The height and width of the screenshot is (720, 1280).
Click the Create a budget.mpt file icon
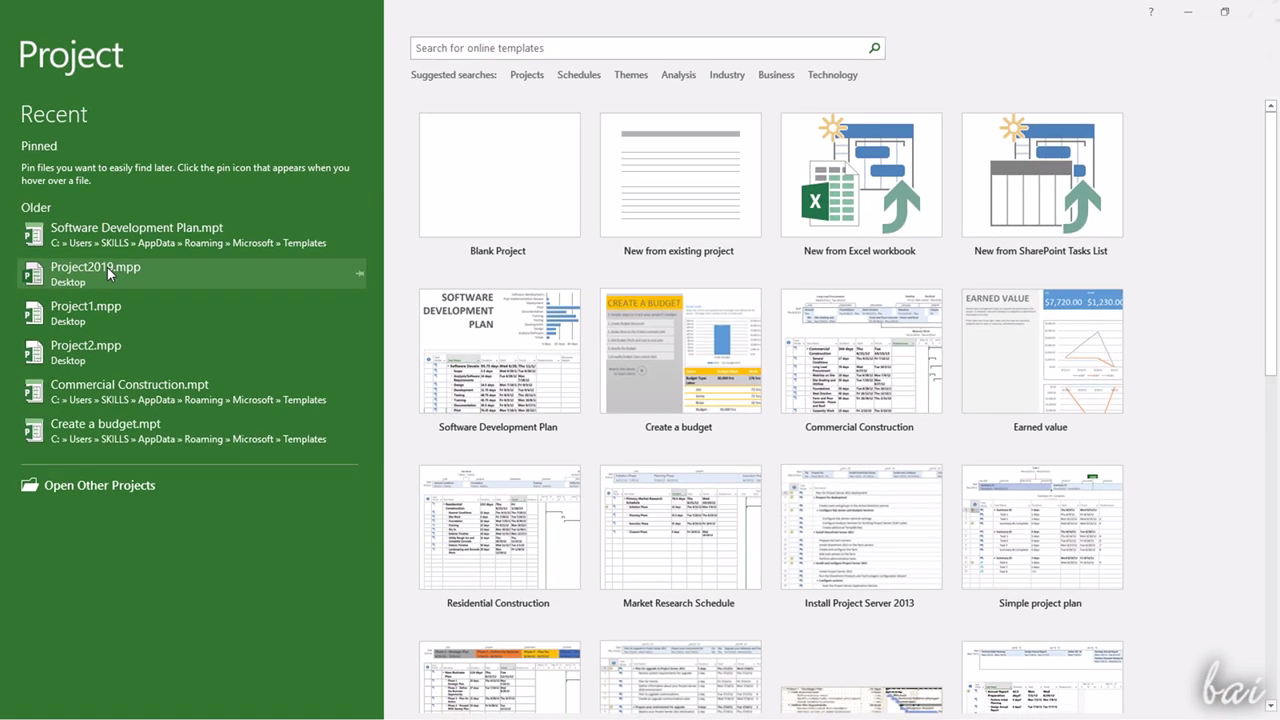point(33,430)
